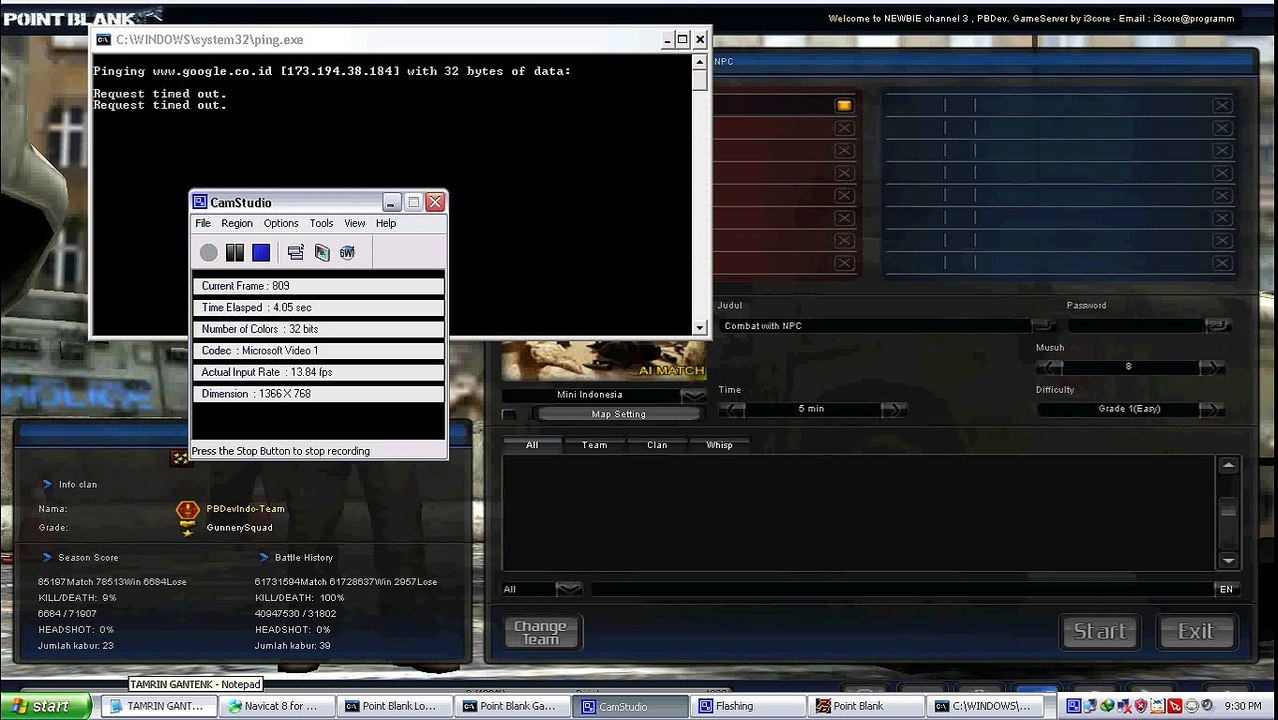Switch chat to the Clan tab
Screen dimensions: 1278x720
(657, 445)
